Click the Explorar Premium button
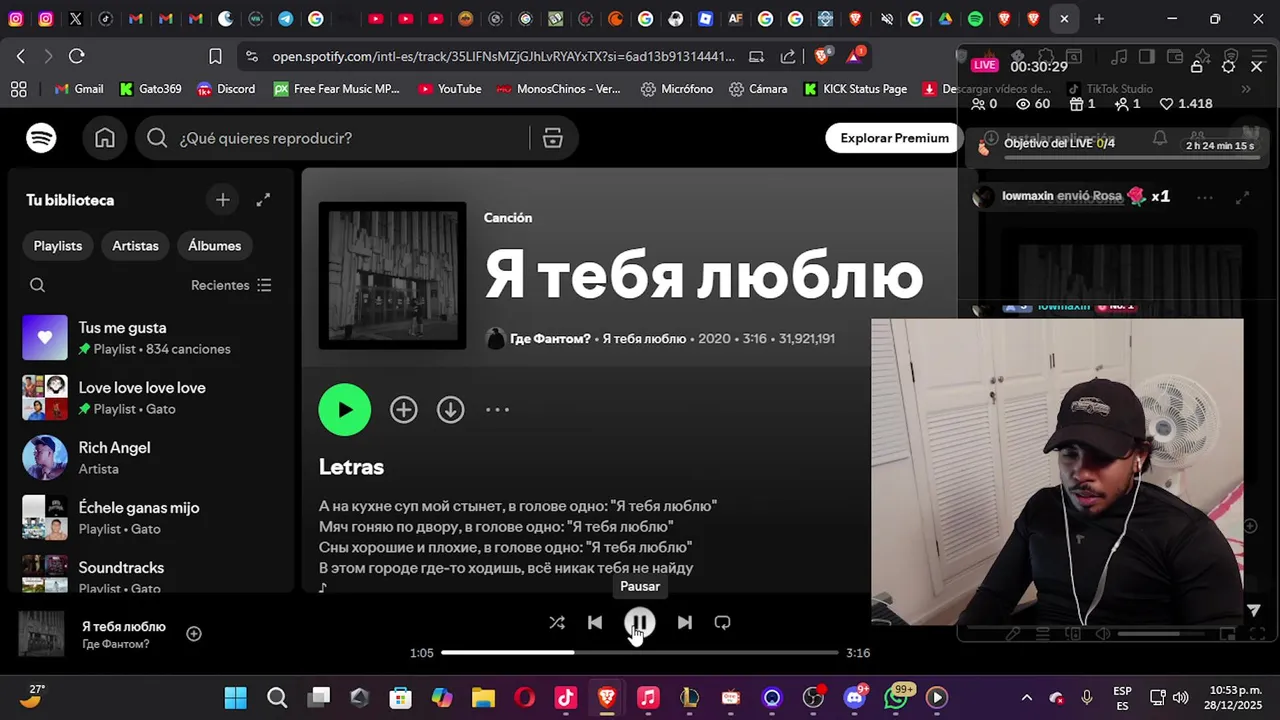The width and height of the screenshot is (1280, 720). point(894,138)
